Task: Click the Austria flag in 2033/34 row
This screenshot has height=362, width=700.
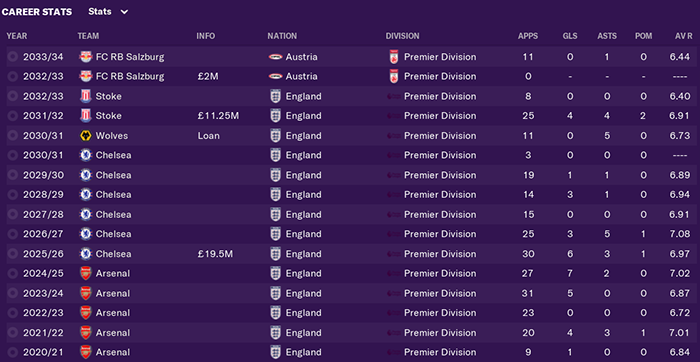Action: (x=275, y=57)
